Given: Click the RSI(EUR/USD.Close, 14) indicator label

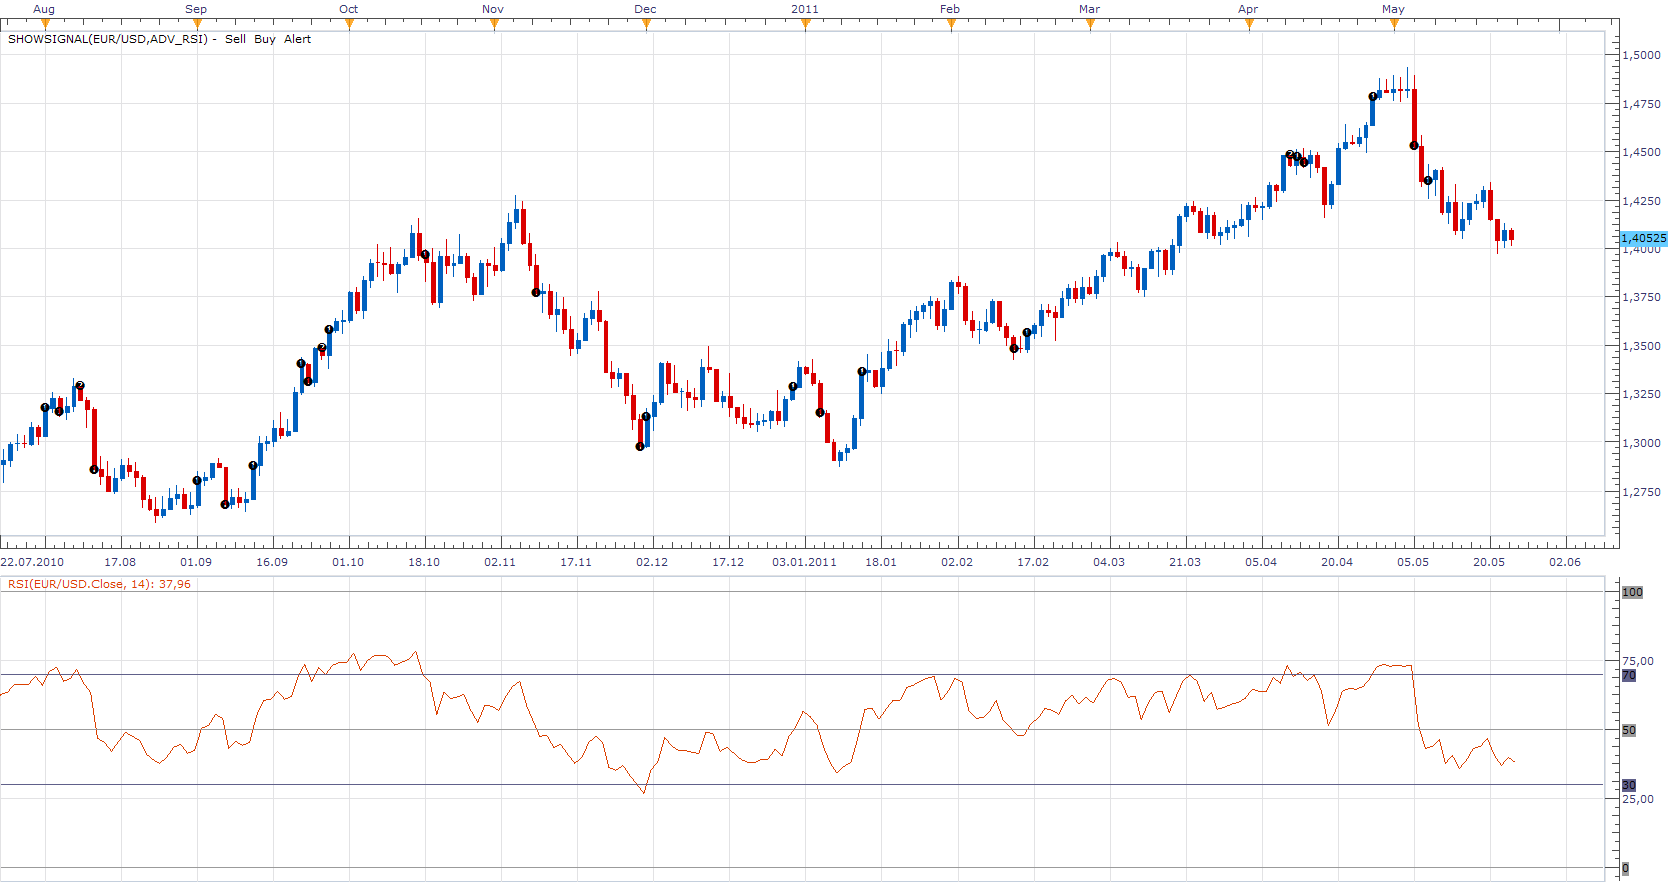Looking at the screenshot, I should [x=99, y=584].
